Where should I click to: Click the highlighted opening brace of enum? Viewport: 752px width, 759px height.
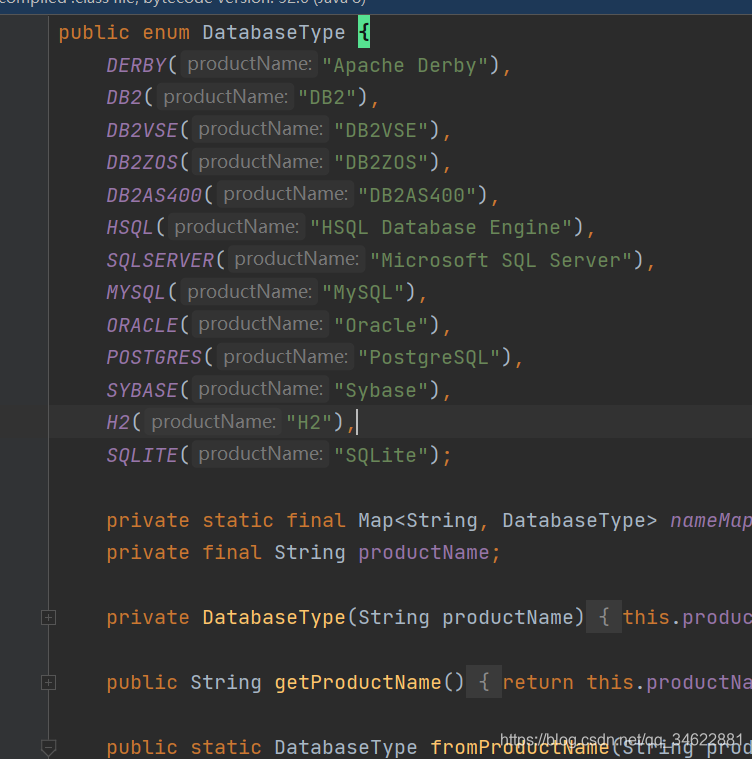(x=364, y=32)
